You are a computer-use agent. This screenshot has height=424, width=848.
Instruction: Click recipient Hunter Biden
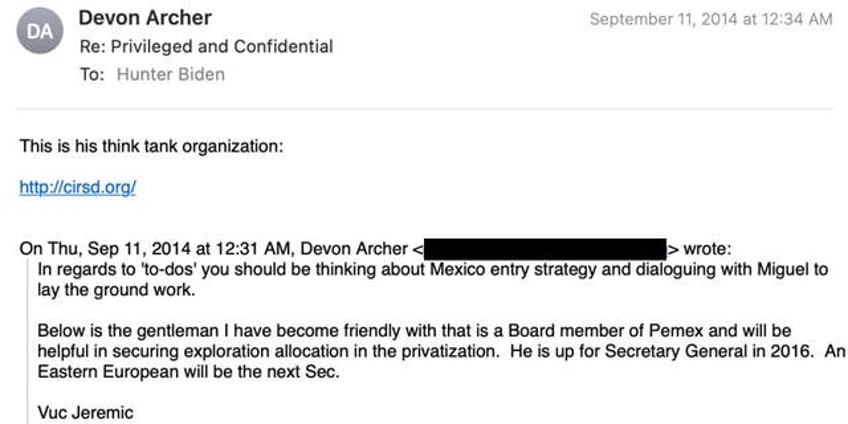(x=170, y=74)
